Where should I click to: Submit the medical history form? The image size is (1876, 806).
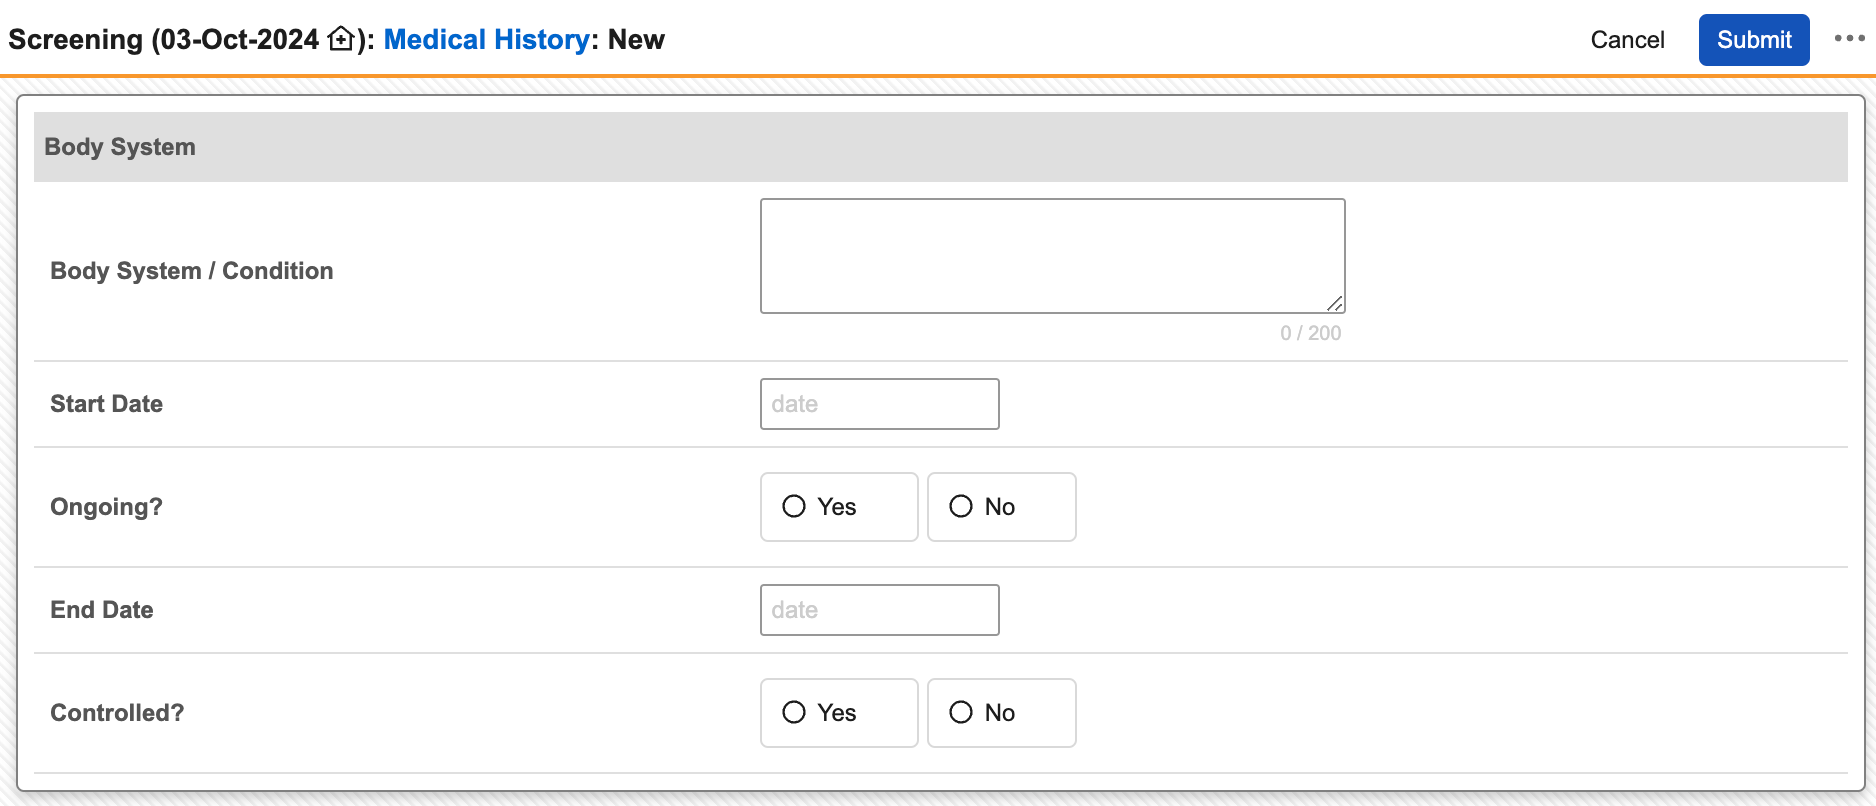point(1753,40)
